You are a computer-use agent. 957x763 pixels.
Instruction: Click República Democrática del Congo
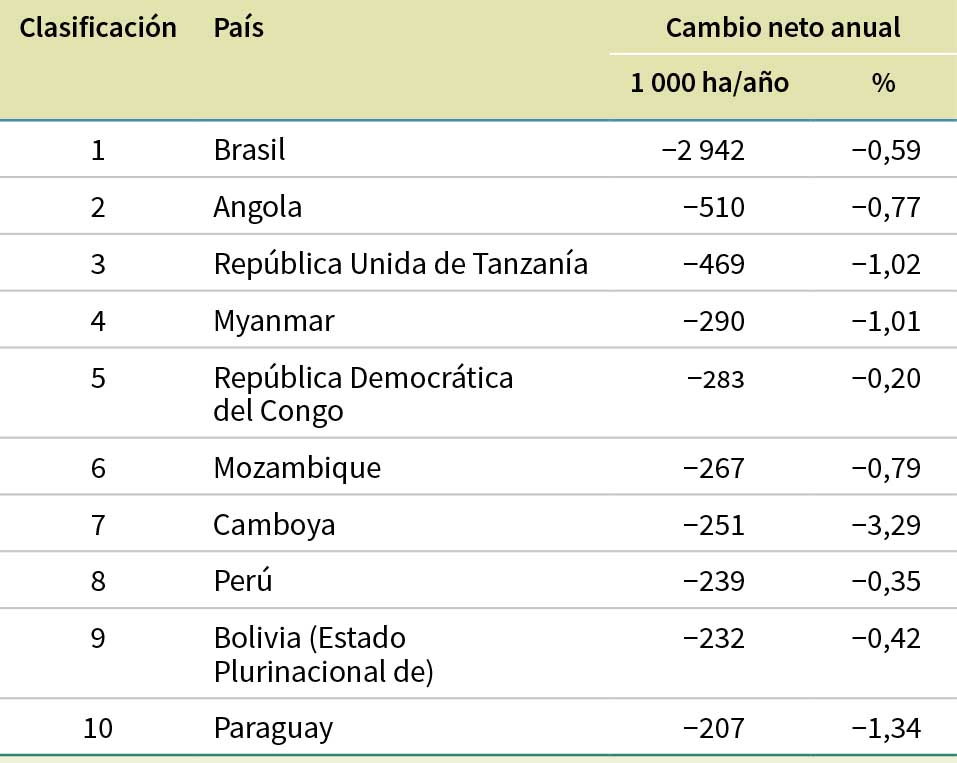362,394
